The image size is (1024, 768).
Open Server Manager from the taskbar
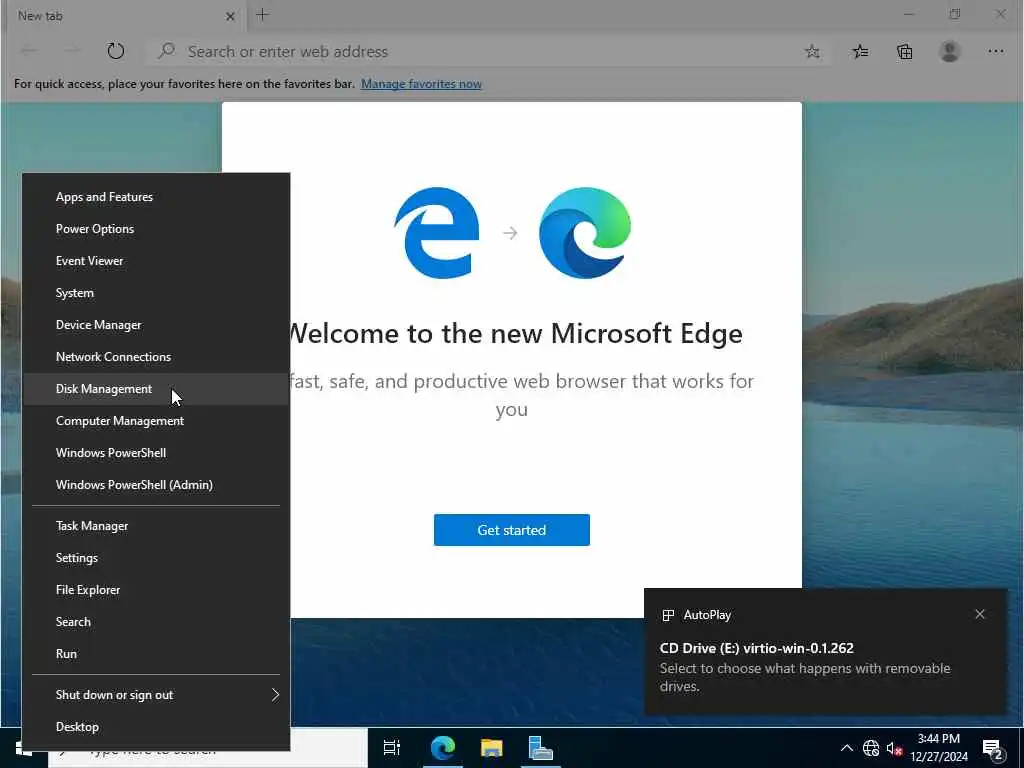(540, 748)
